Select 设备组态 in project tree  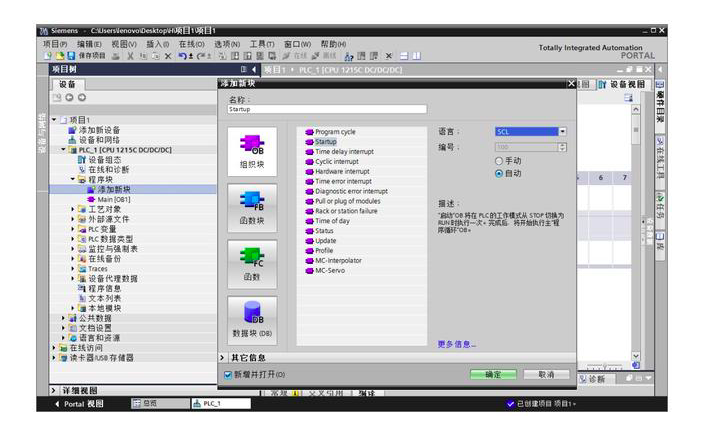(x=99, y=160)
